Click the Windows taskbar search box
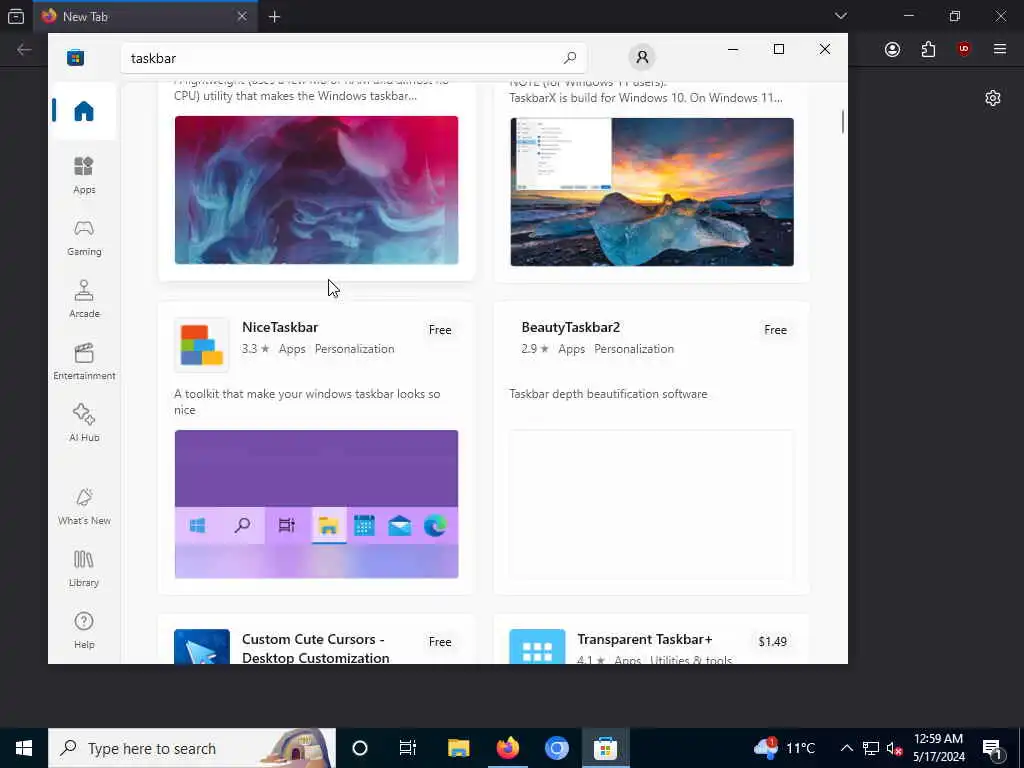This screenshot has height=768, width=1024. 192,748
